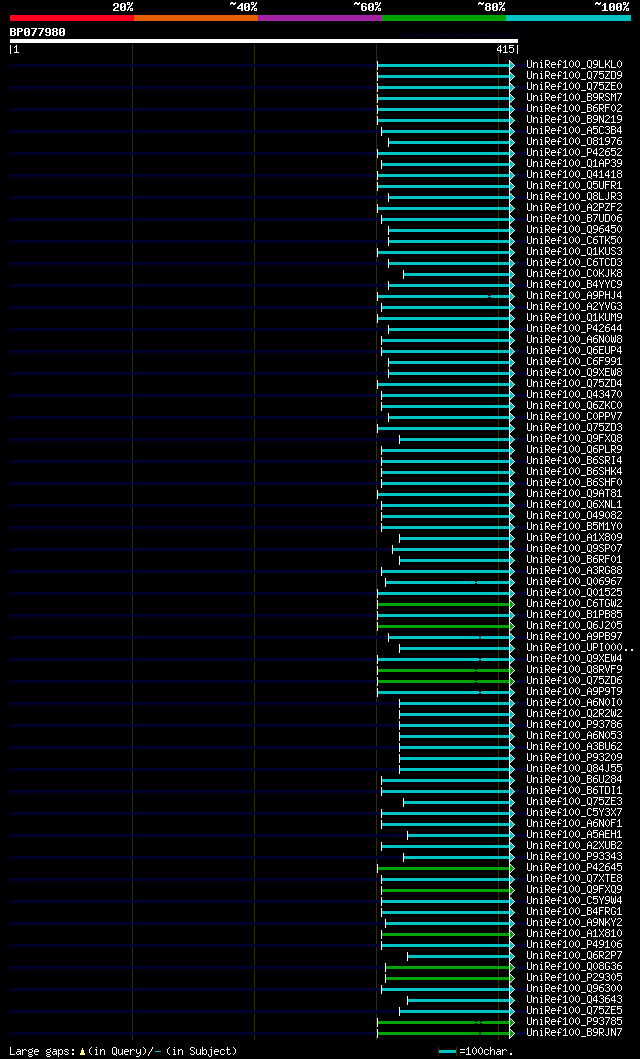Select the truncated hit UniRef100_UPI000..

[580, 648]
